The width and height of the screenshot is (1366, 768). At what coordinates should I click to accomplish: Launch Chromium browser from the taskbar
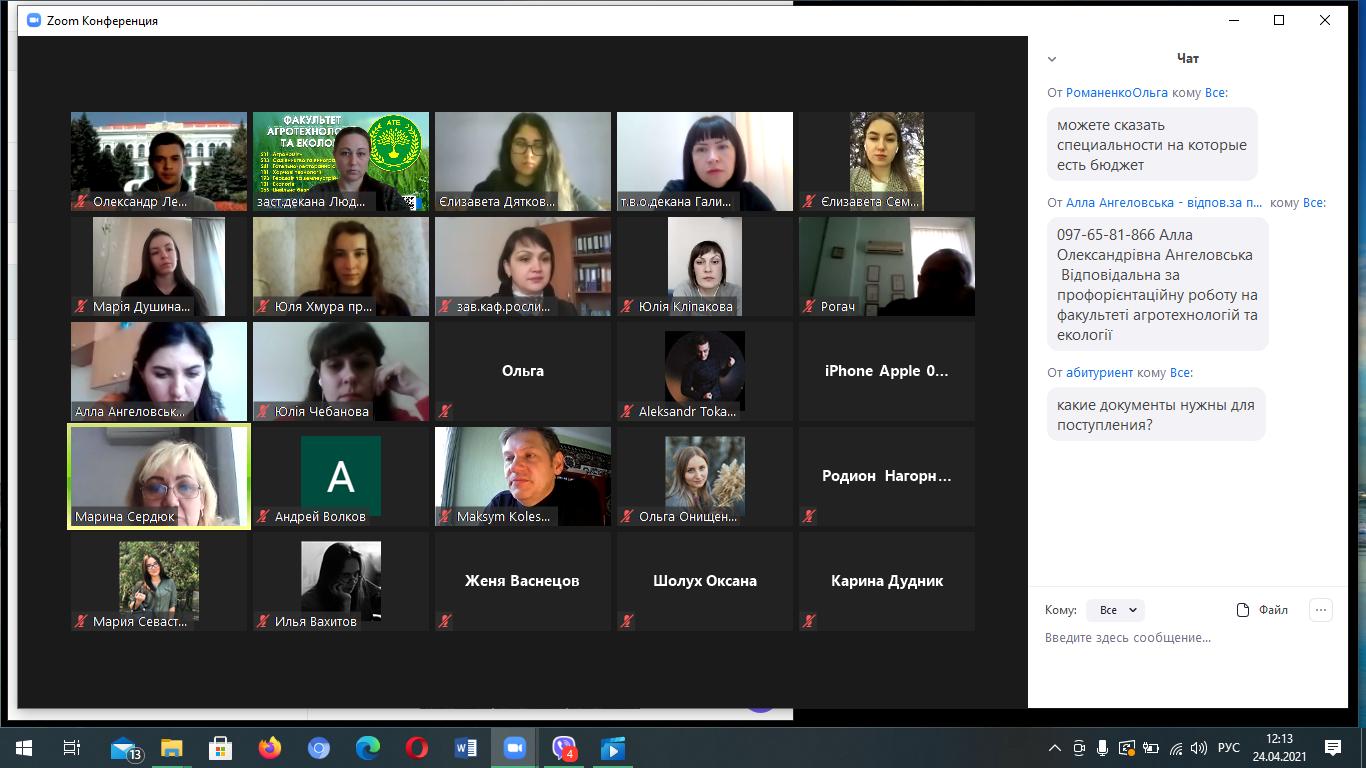319,748
